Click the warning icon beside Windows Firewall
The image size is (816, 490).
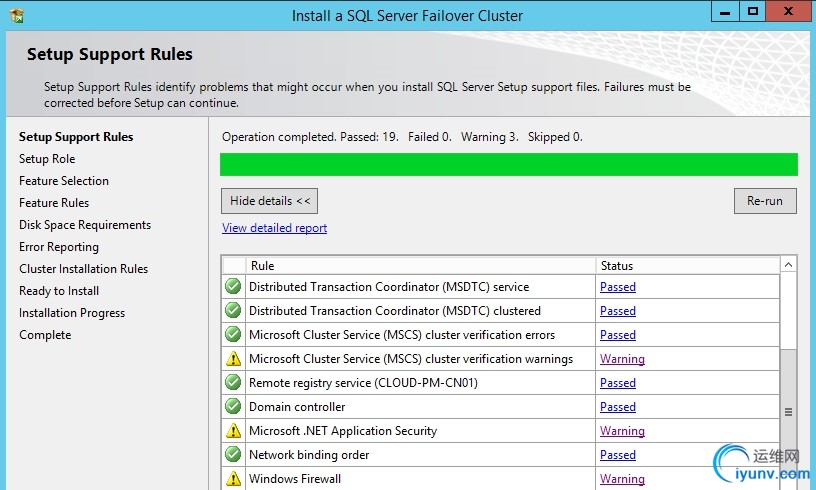pos(233,479)
